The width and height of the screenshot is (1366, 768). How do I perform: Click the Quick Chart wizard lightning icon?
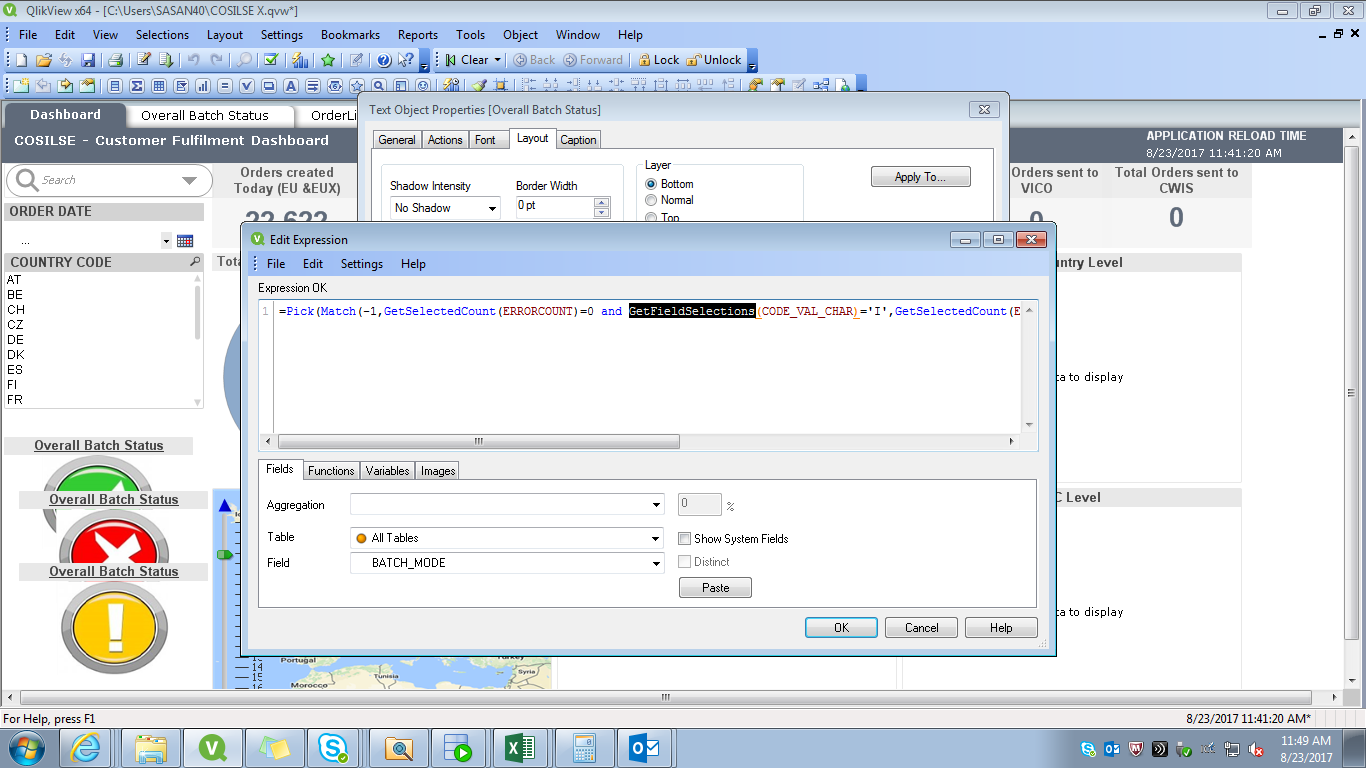click(x=301, y=60)
